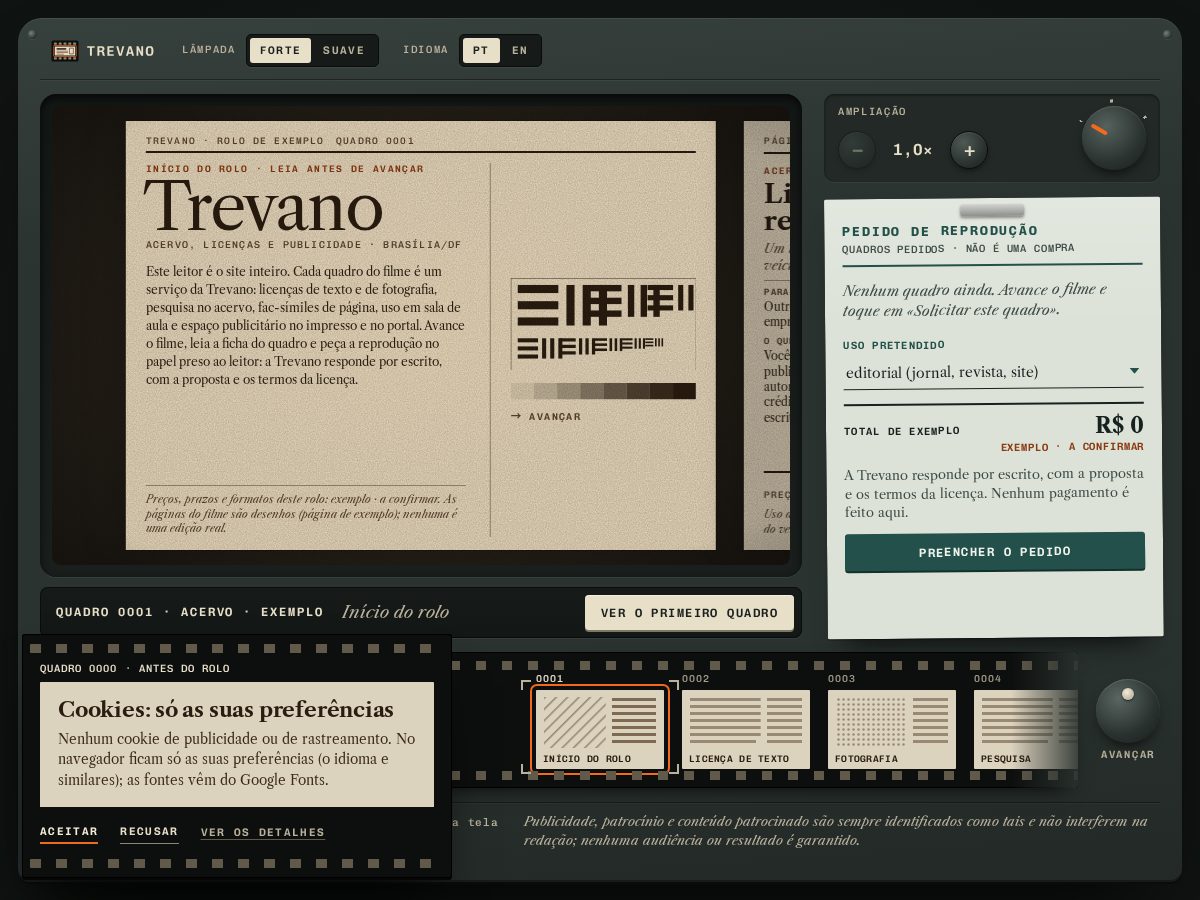Screen dimensions: 1200x900
Task: Click the resolution test chart in frame
Action: pos(603,323)
